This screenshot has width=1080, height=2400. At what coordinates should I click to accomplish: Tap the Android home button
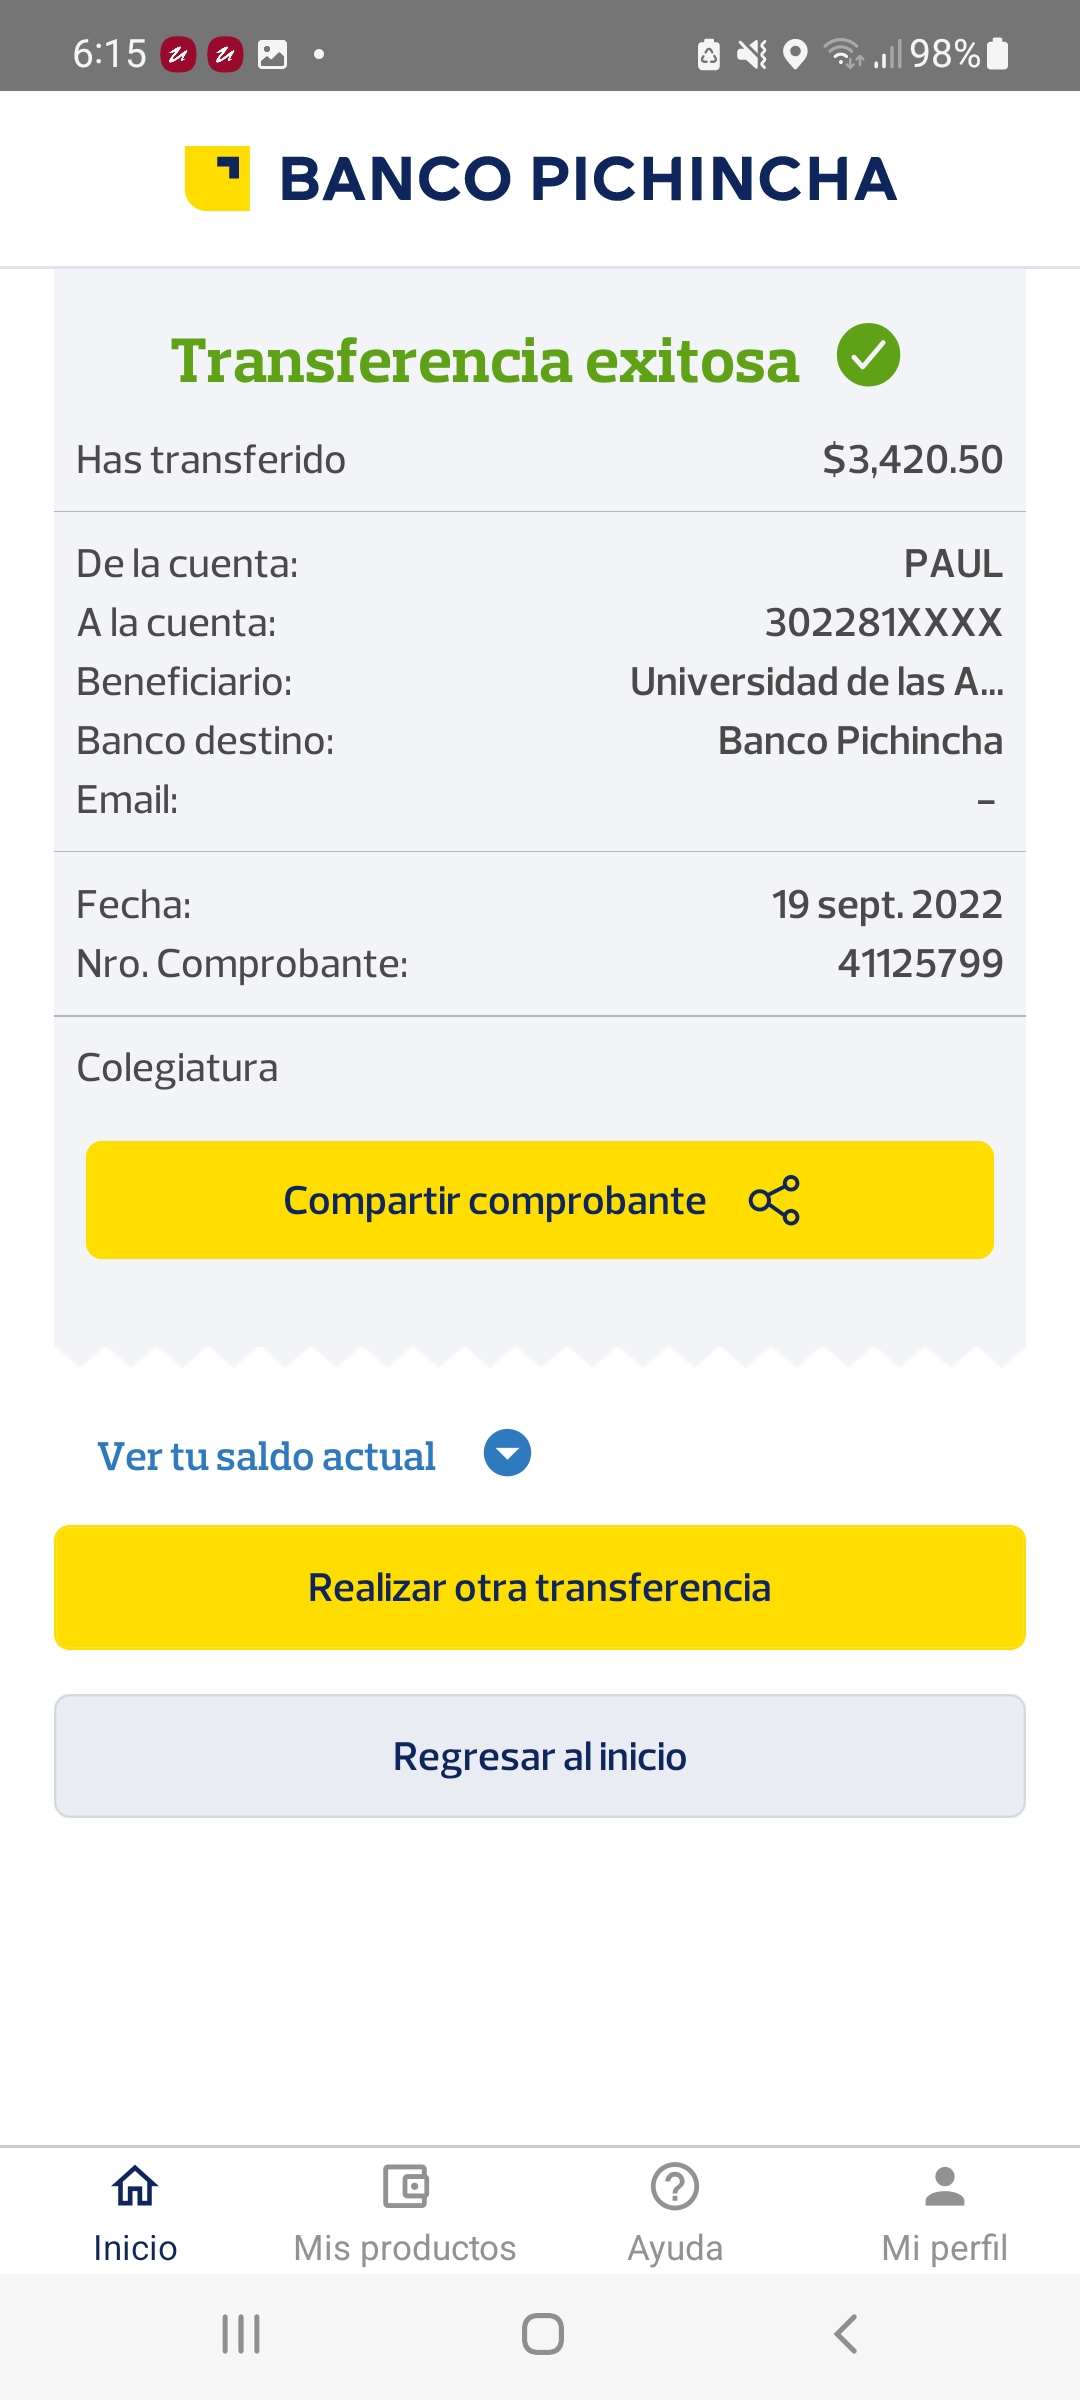point(542,2334)
